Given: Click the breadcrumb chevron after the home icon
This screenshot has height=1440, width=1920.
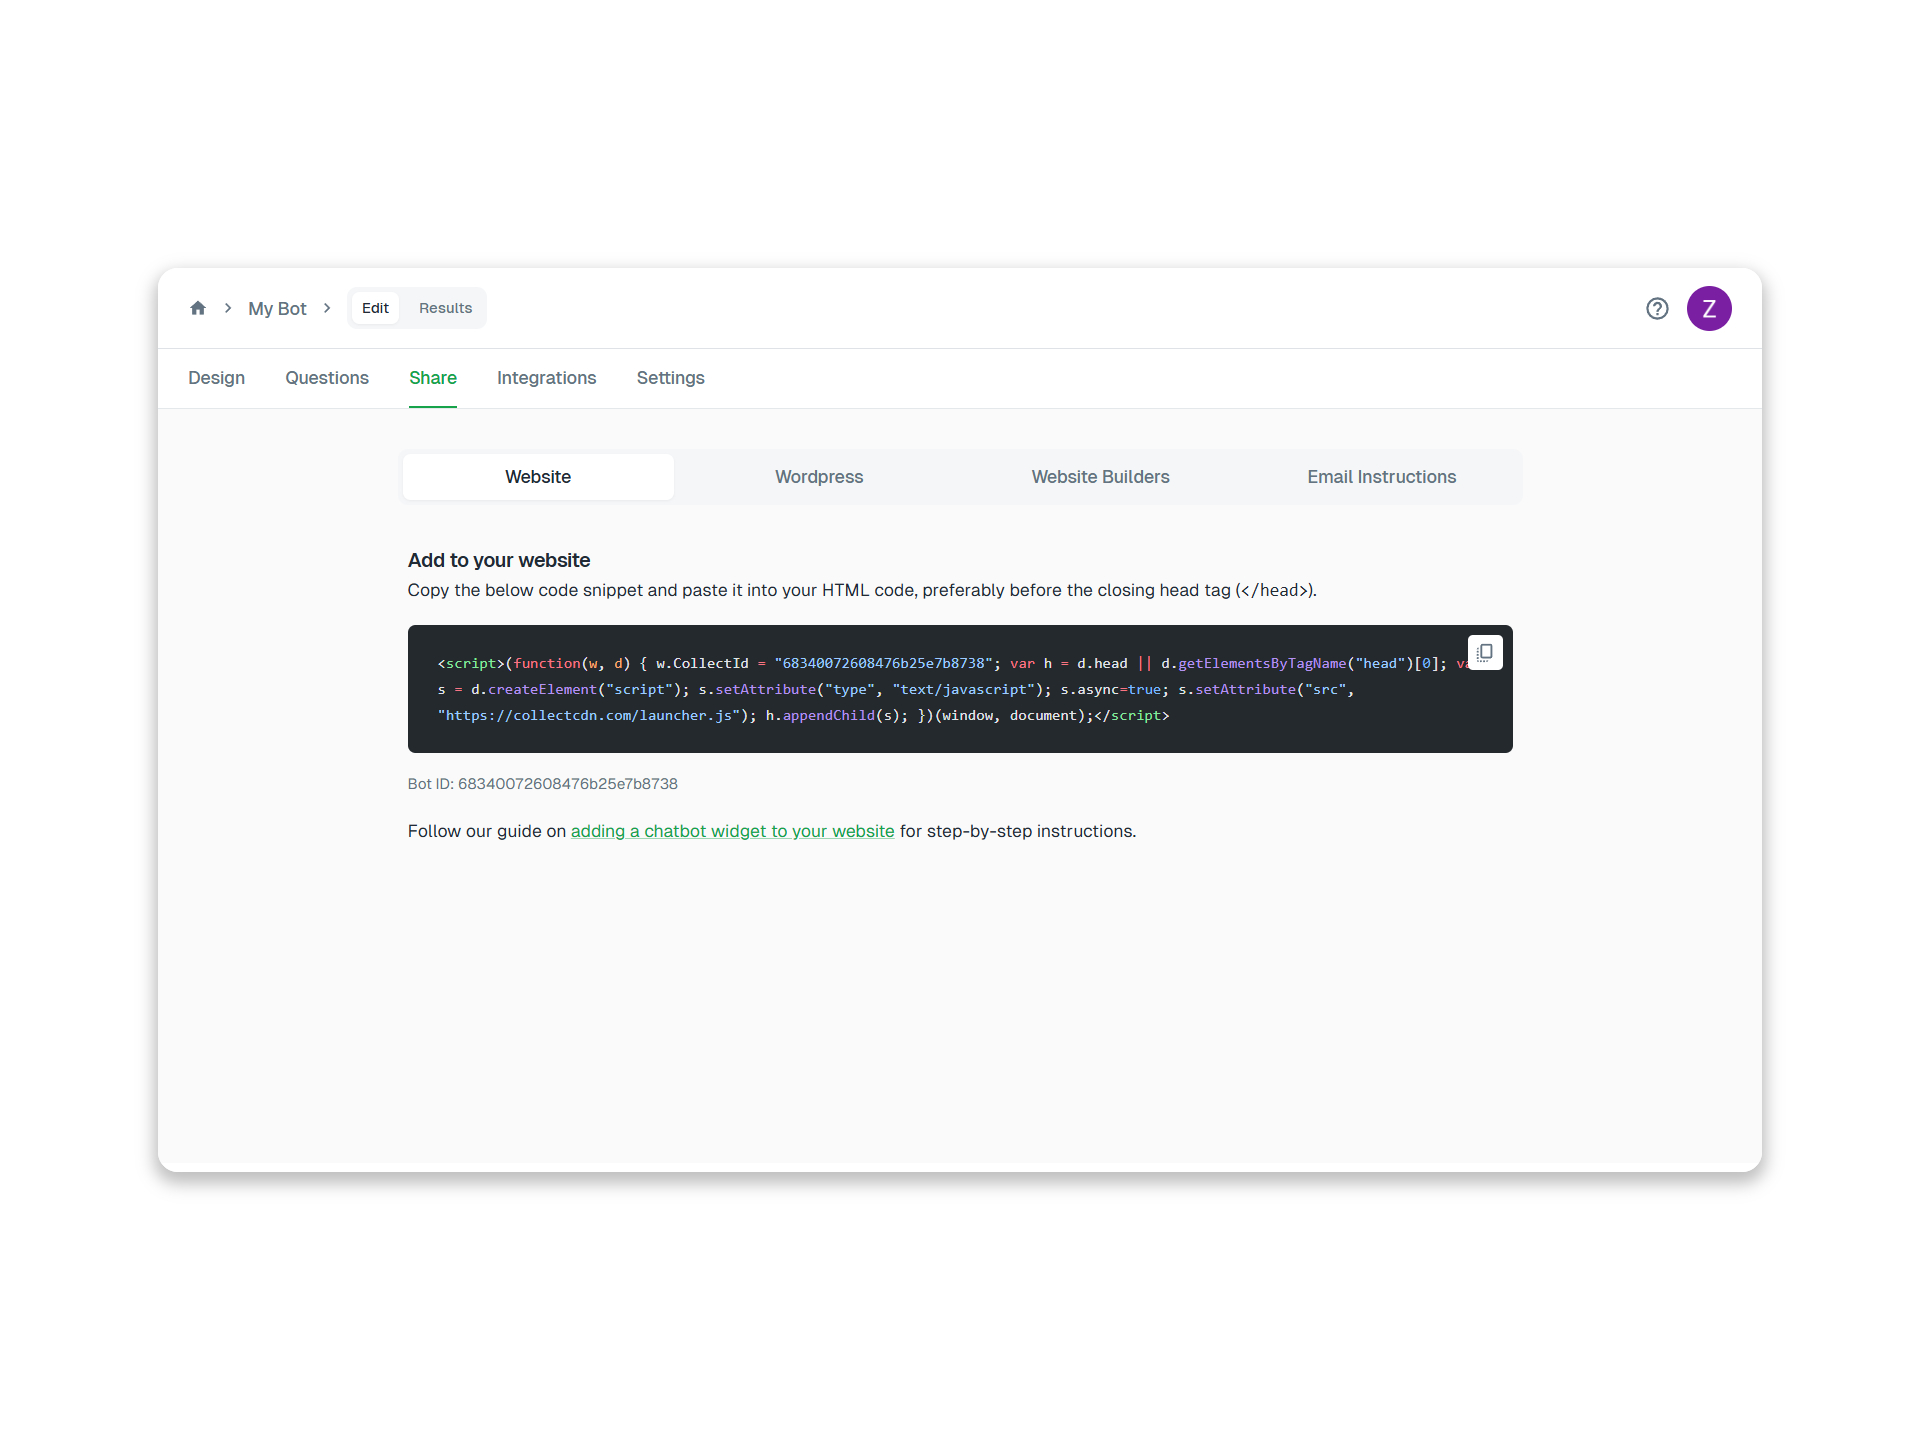Looking at the screenshot, I should 228,308.
